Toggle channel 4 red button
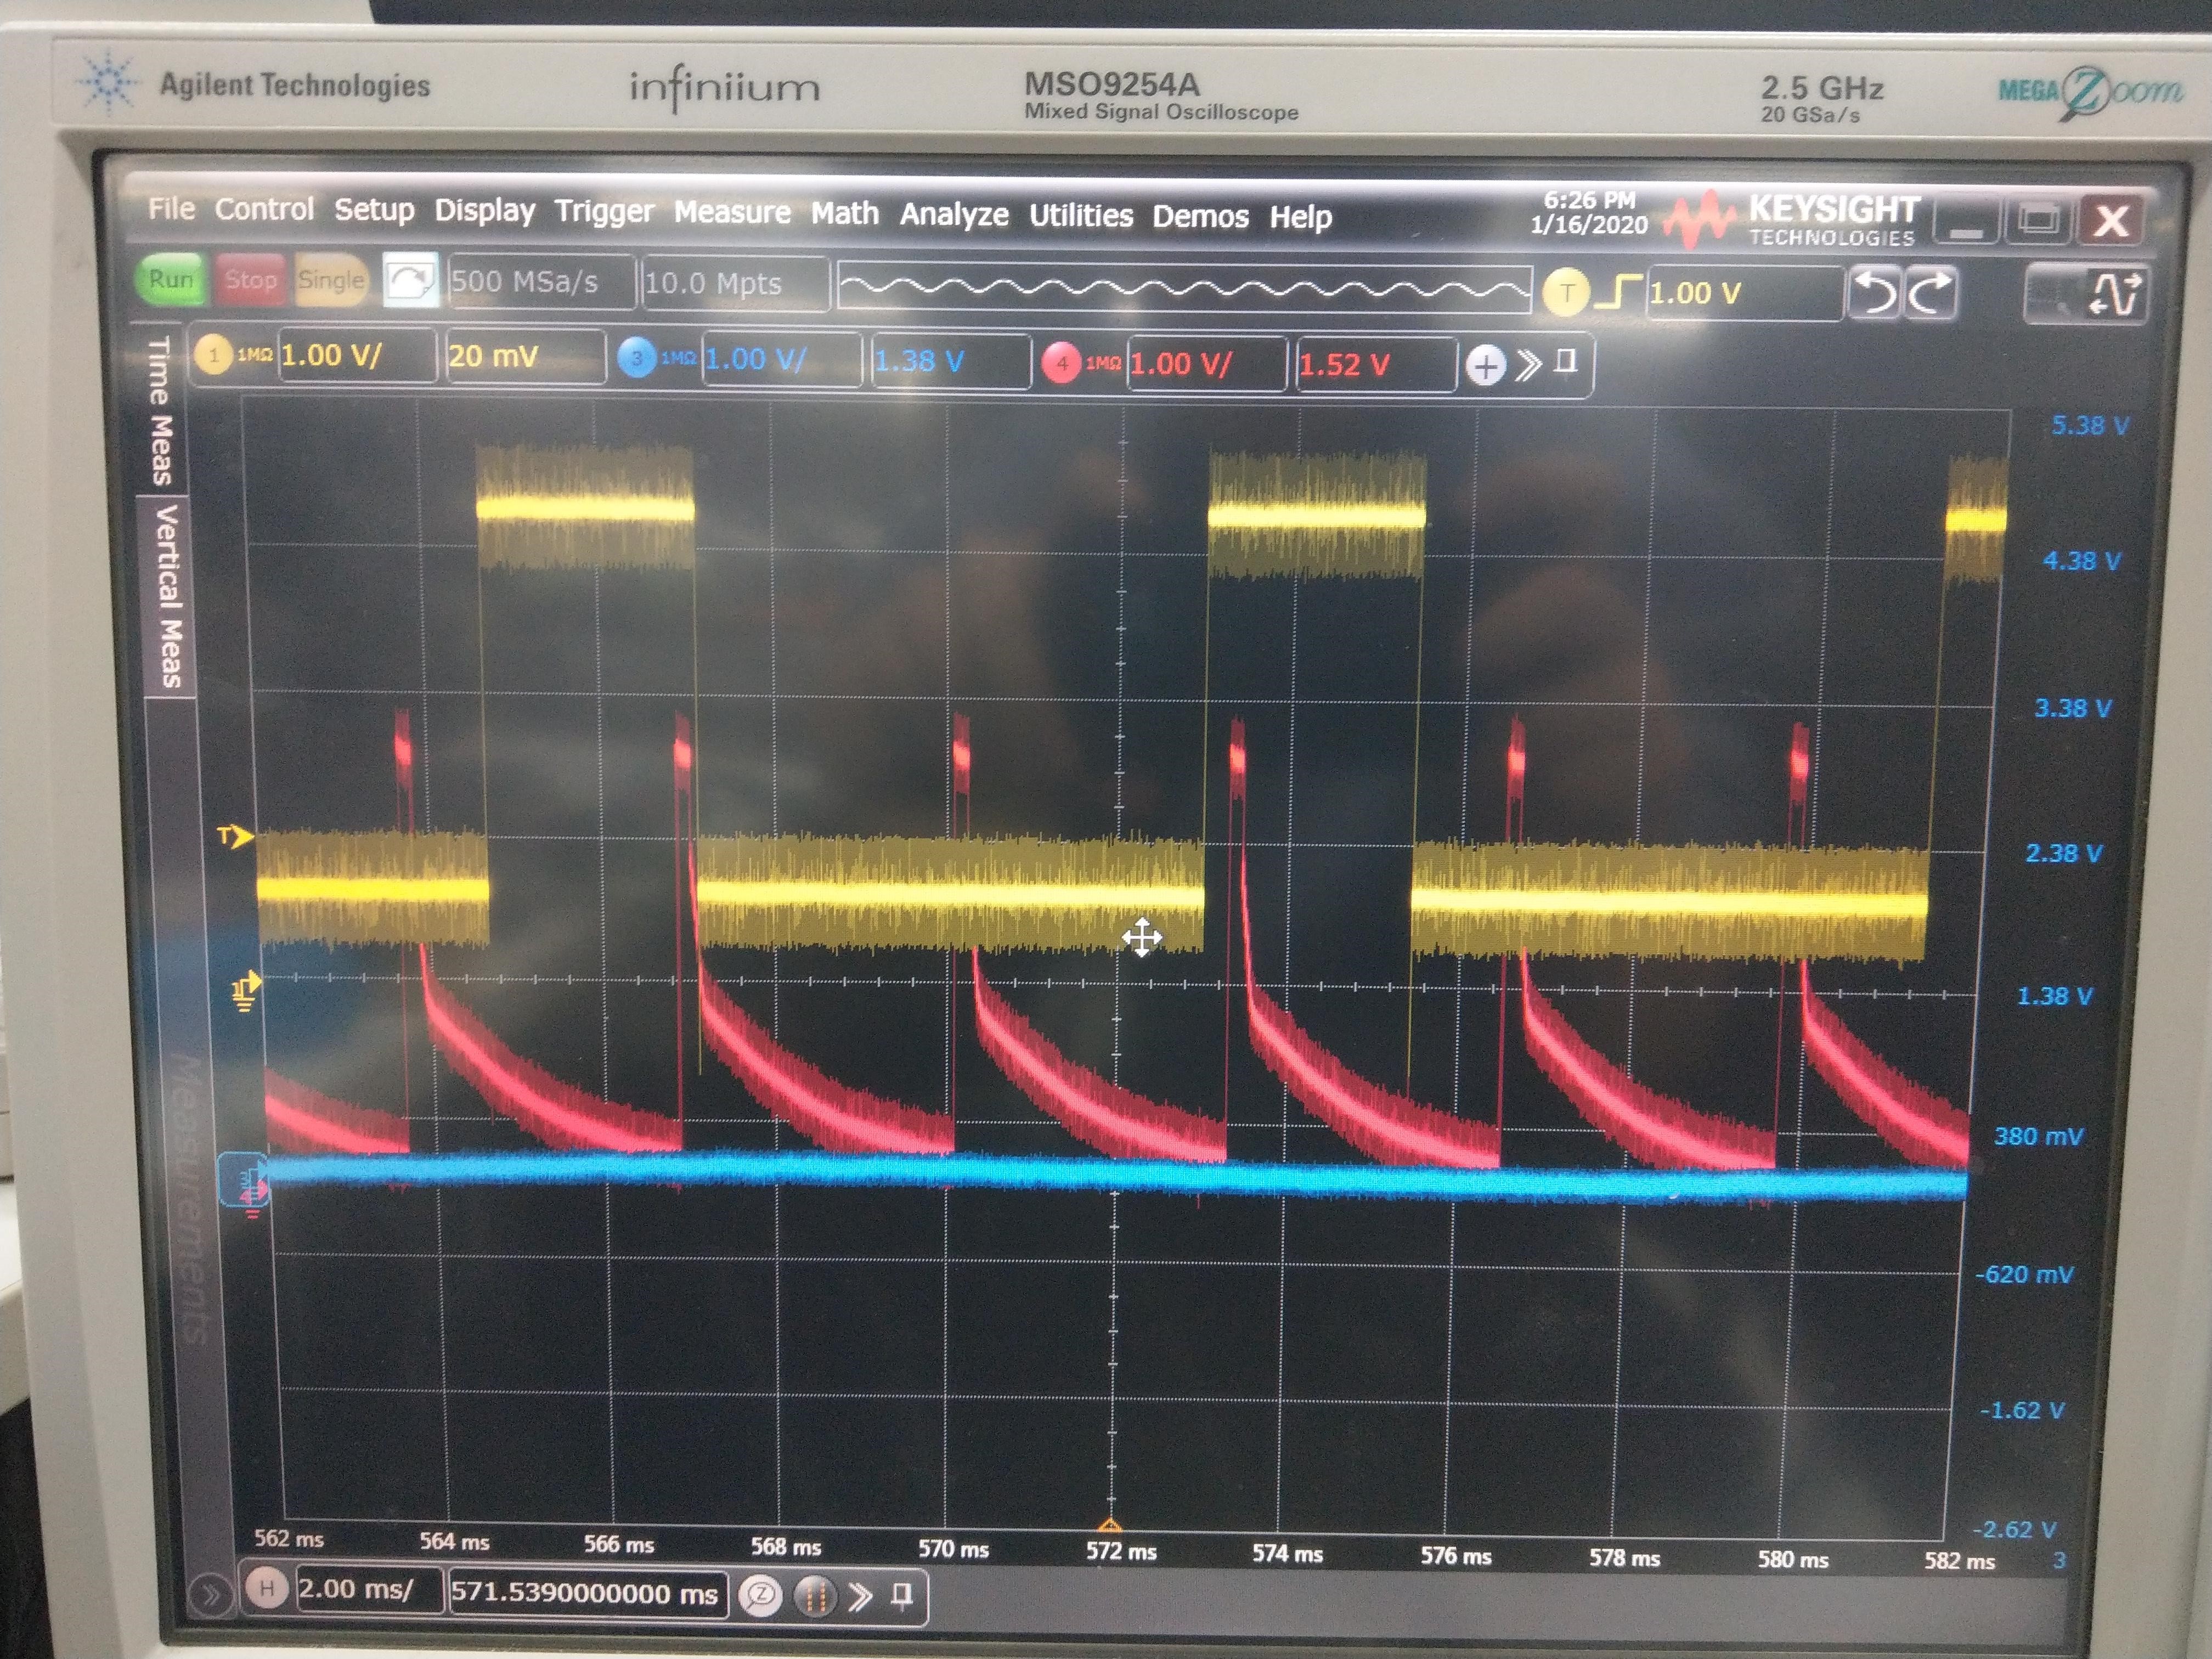 point(1061,363)
